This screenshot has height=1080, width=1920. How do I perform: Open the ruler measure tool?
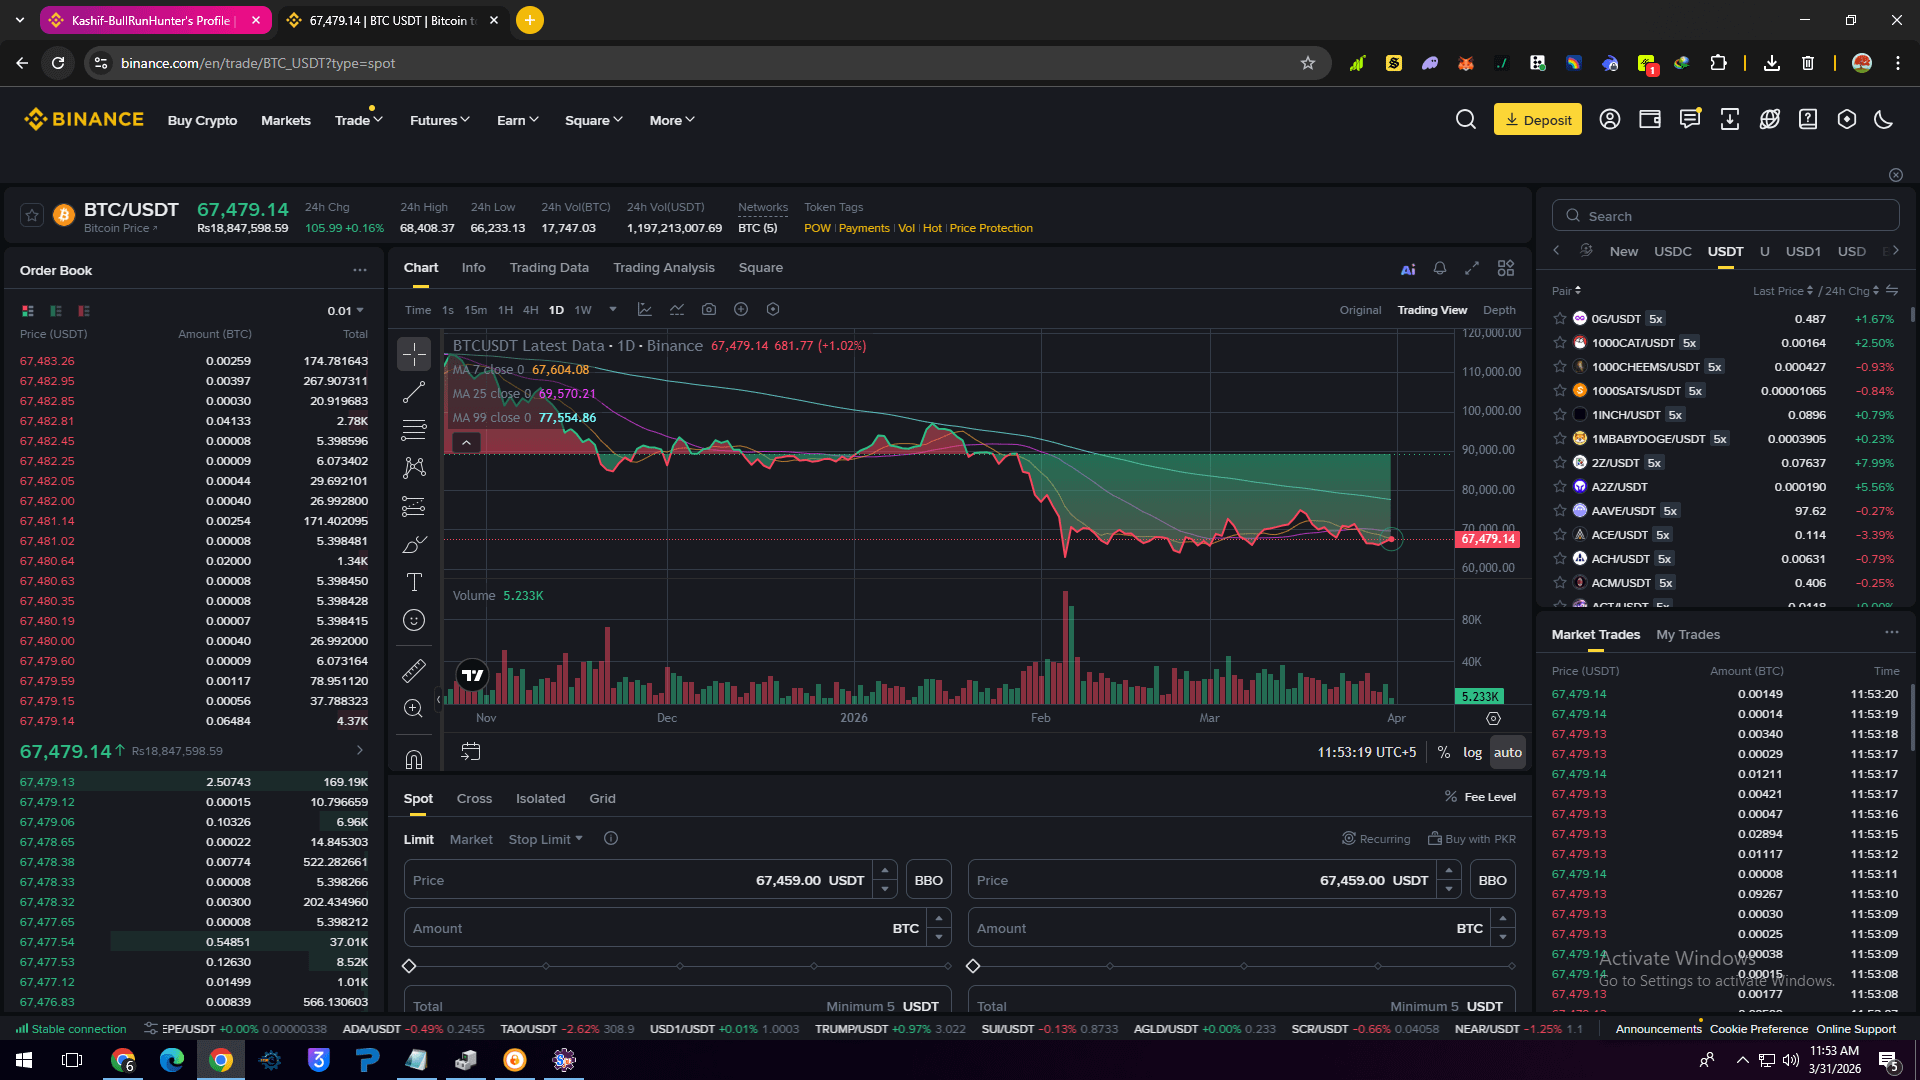point(414,670)
